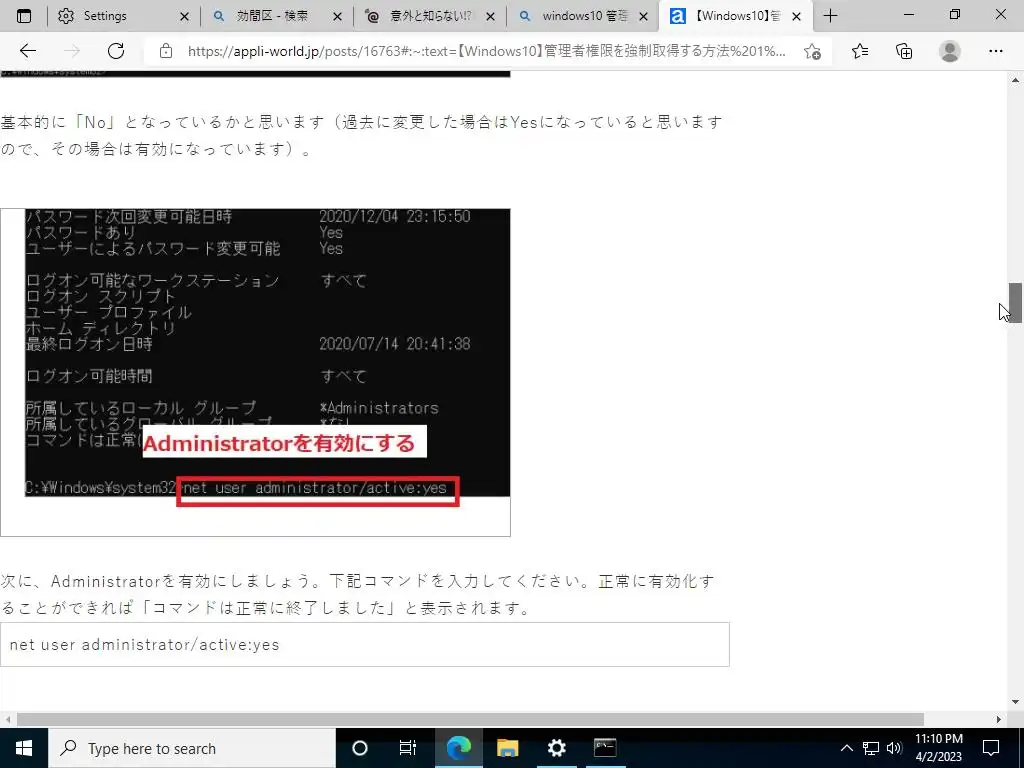Viewport: 1024px width, 768px height.
Task: Go back to the previous page
Action: click(x=27, y=51)
